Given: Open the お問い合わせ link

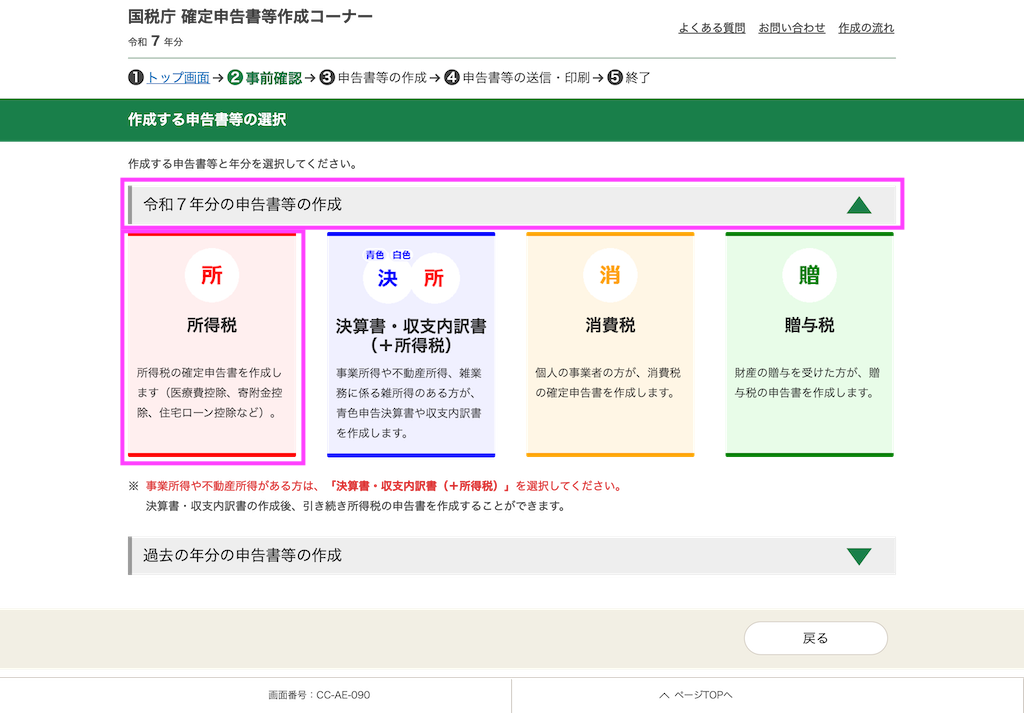Looking at the screenshot, I should [791, 27].
